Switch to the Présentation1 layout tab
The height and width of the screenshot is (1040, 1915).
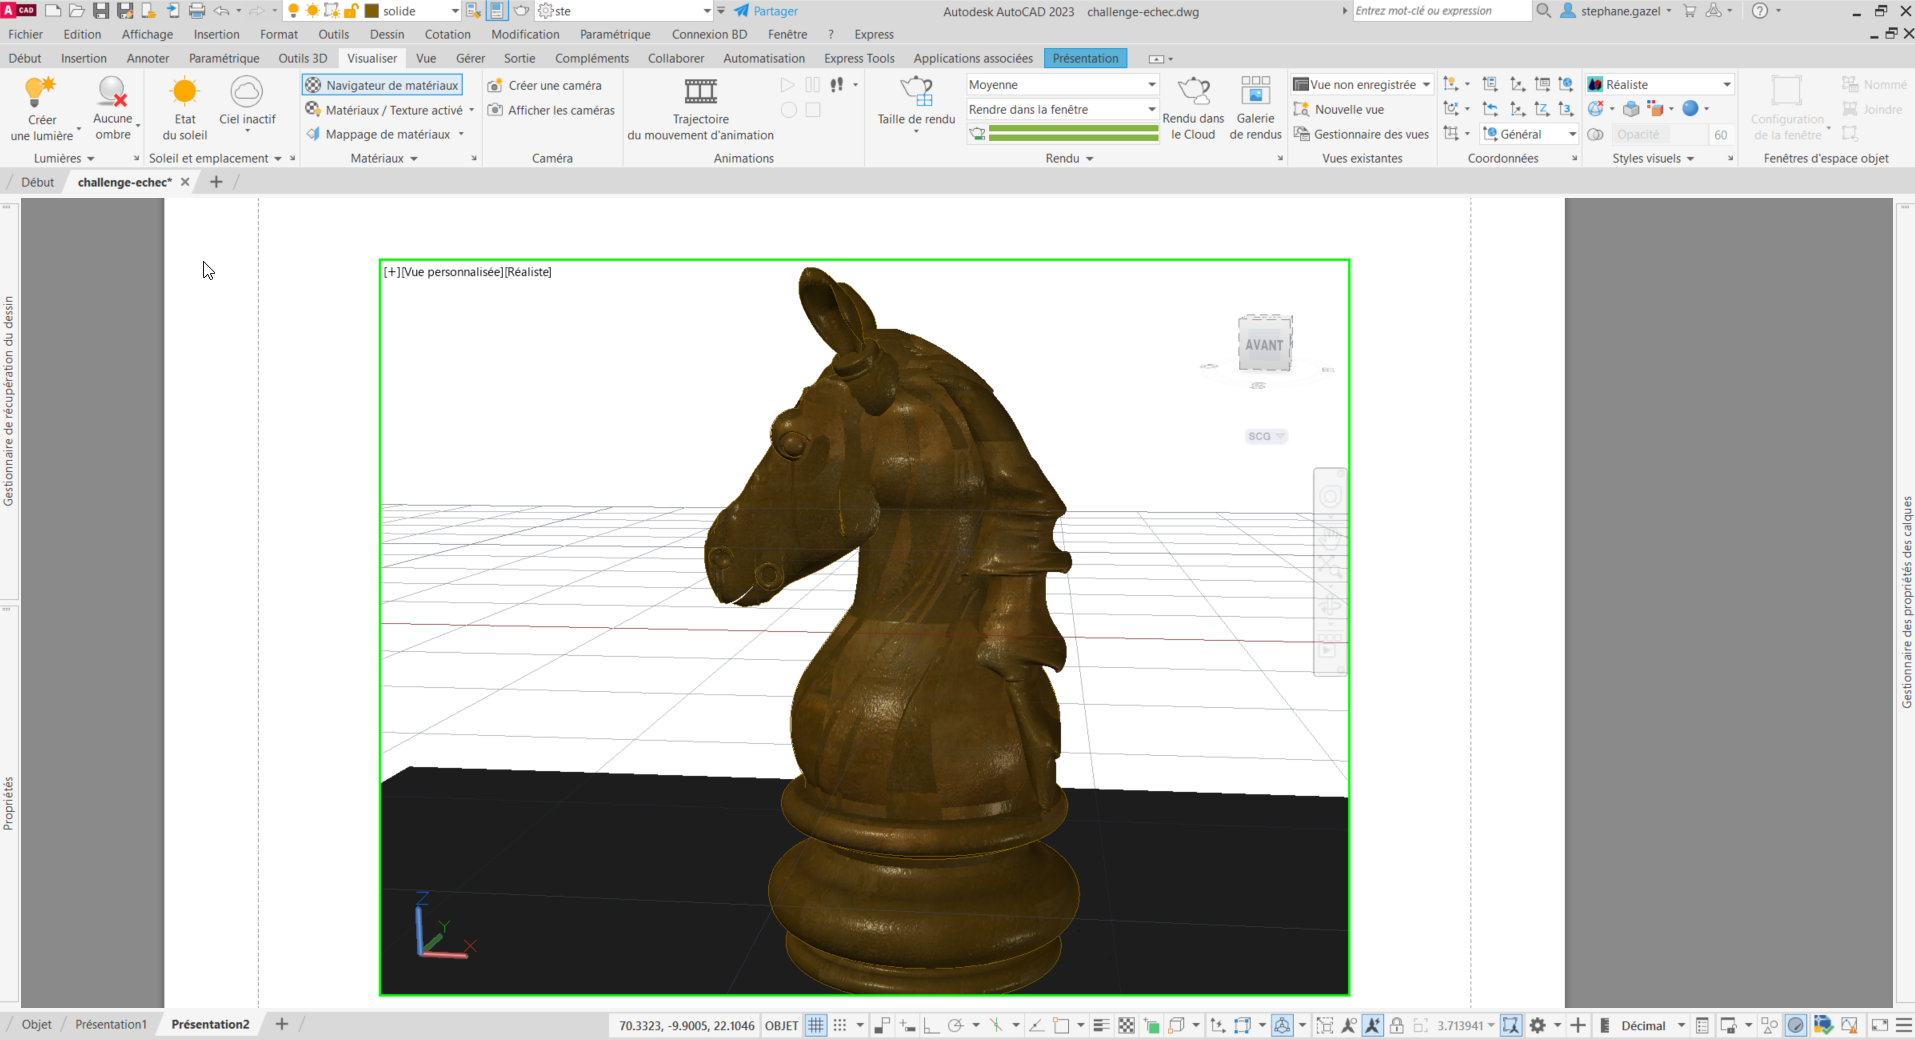pos(111,1024)
